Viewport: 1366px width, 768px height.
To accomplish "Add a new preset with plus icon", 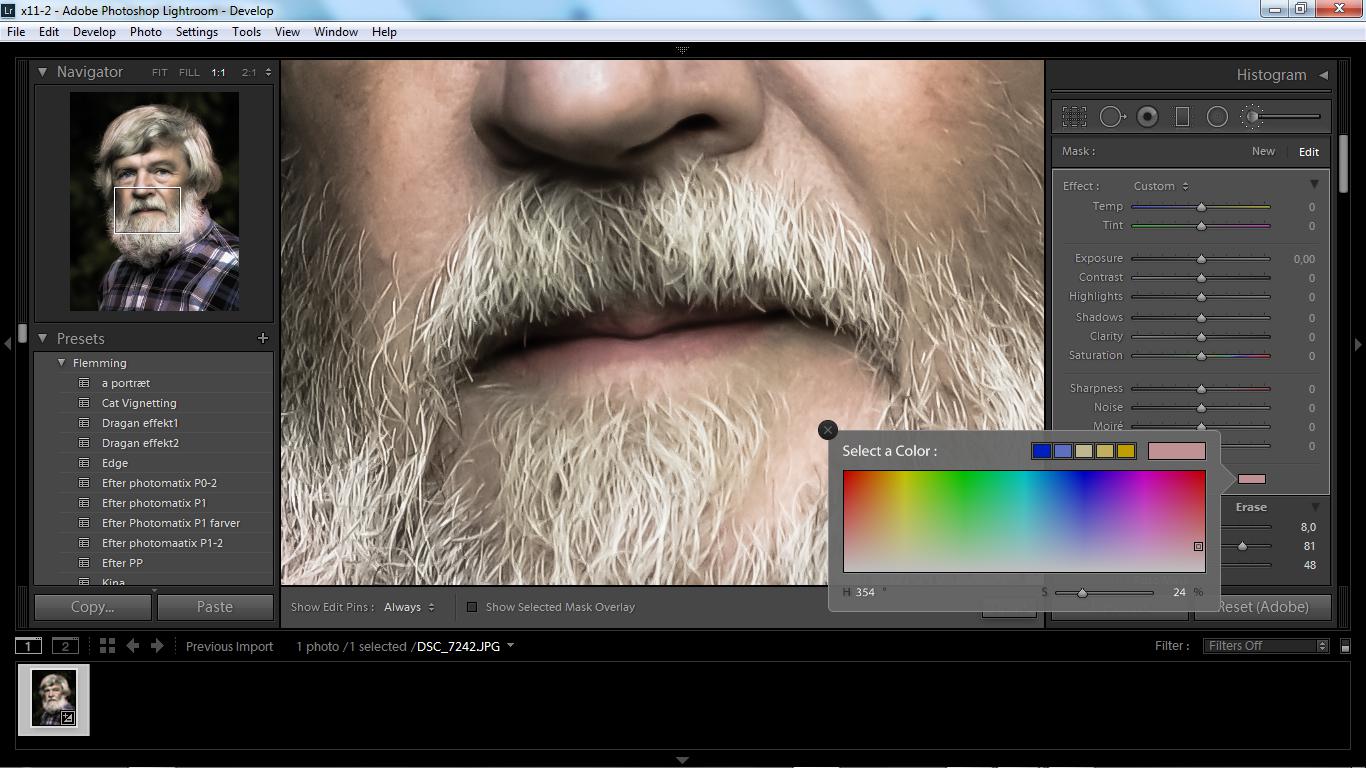I will pyautogui.click(x=263, y=339).
